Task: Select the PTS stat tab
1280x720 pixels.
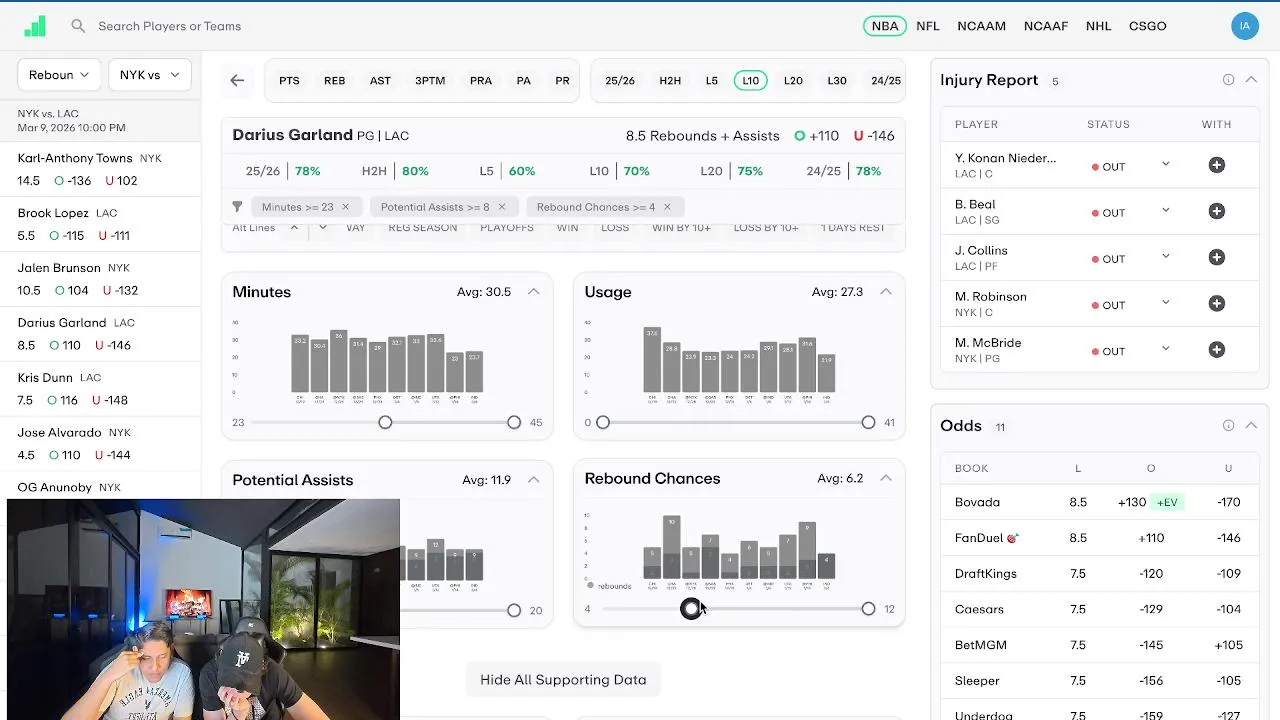Action: point(289,81)
